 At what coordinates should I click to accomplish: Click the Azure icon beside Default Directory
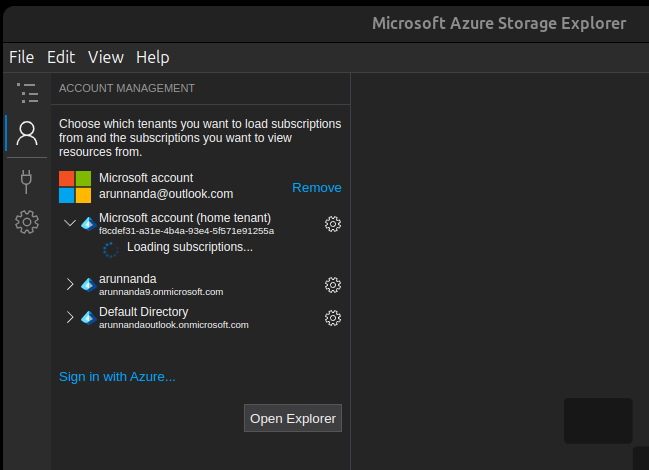click(89, 318)
